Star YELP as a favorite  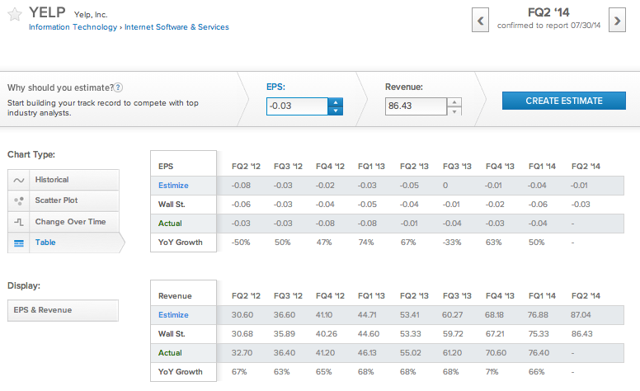tap(15, 14)
